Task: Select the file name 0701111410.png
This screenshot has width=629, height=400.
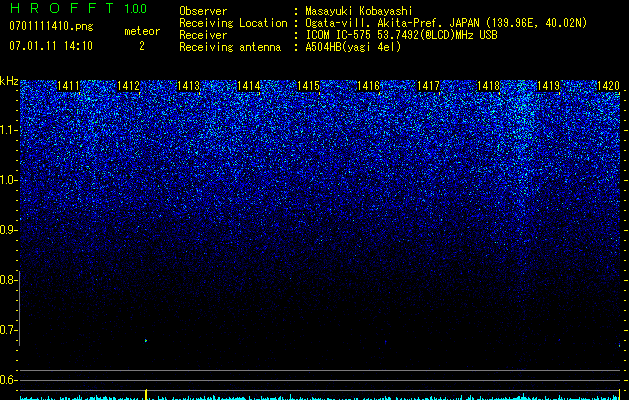Action: point(51,26)
